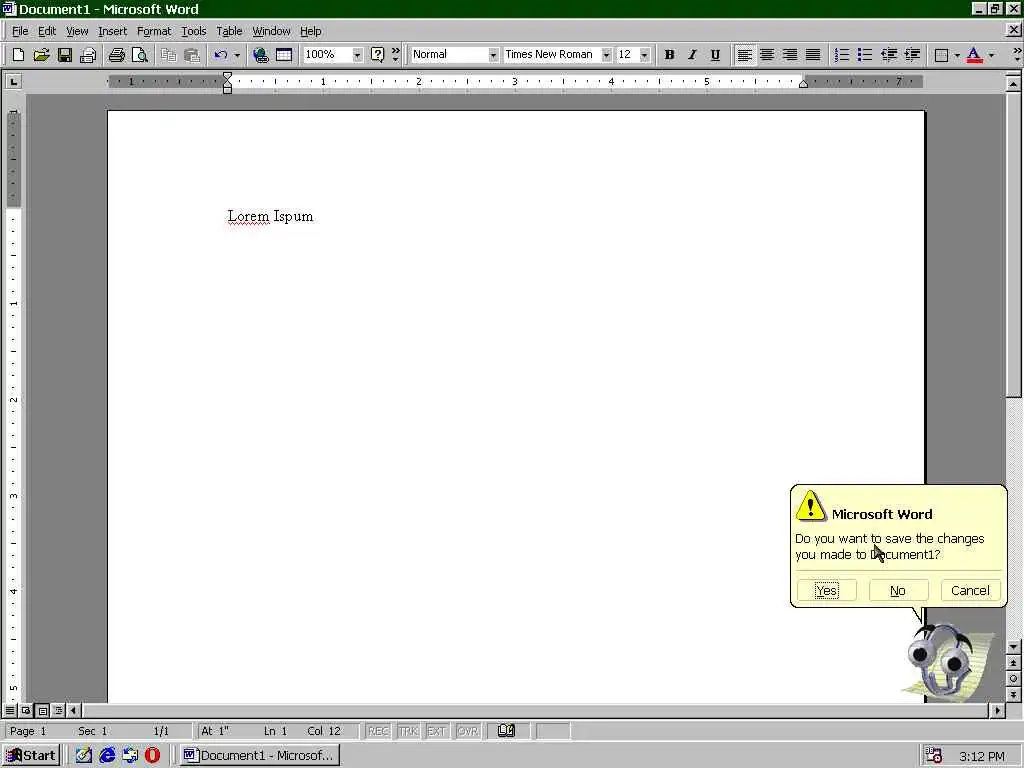Expand the font color dropdown arrow
The height and width of the screenshot is (768, 1024).
click(x=991, y=55)
